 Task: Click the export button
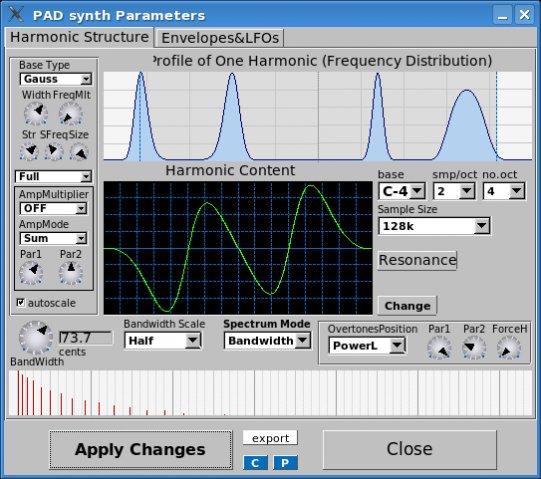tap(270, 438)
